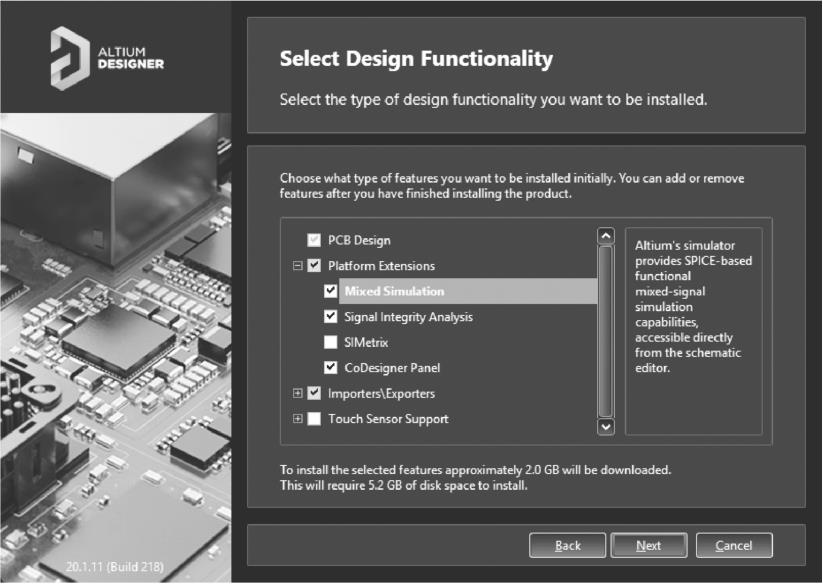The image size is (823, 584).
Task: Click the Altium Designer logo icon
Action: point(70,57)
